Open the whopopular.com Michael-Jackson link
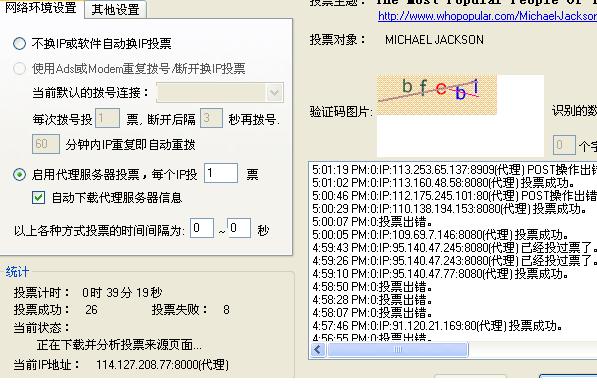Image resolution: width=597 pixels, height=384 pixels. pyautogui.click(x=487, y=16)
